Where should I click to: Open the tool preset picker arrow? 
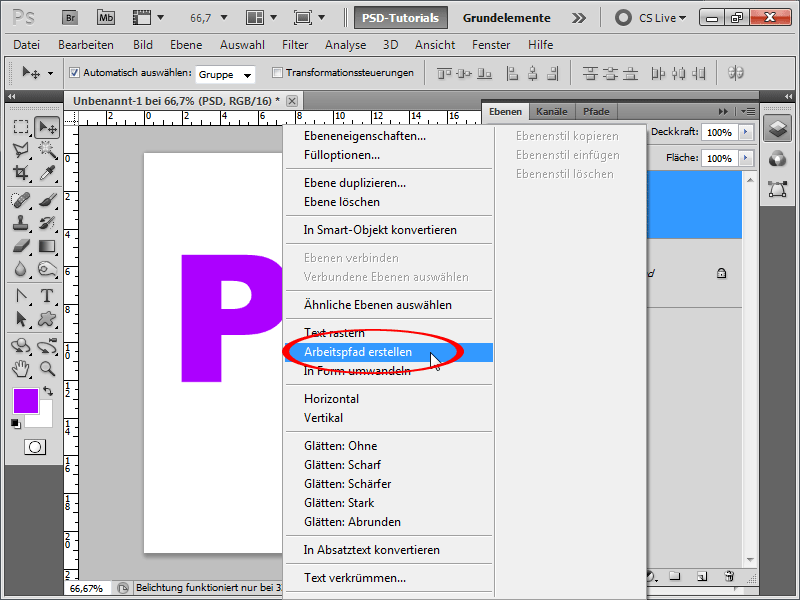(50, 73)
